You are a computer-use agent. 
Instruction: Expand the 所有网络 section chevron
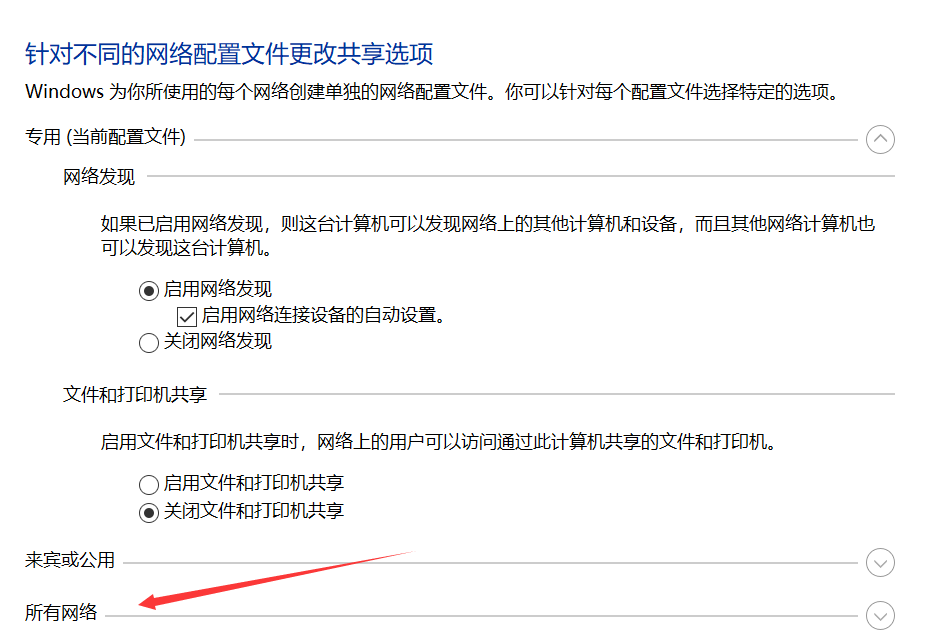(x=880, y=616)
